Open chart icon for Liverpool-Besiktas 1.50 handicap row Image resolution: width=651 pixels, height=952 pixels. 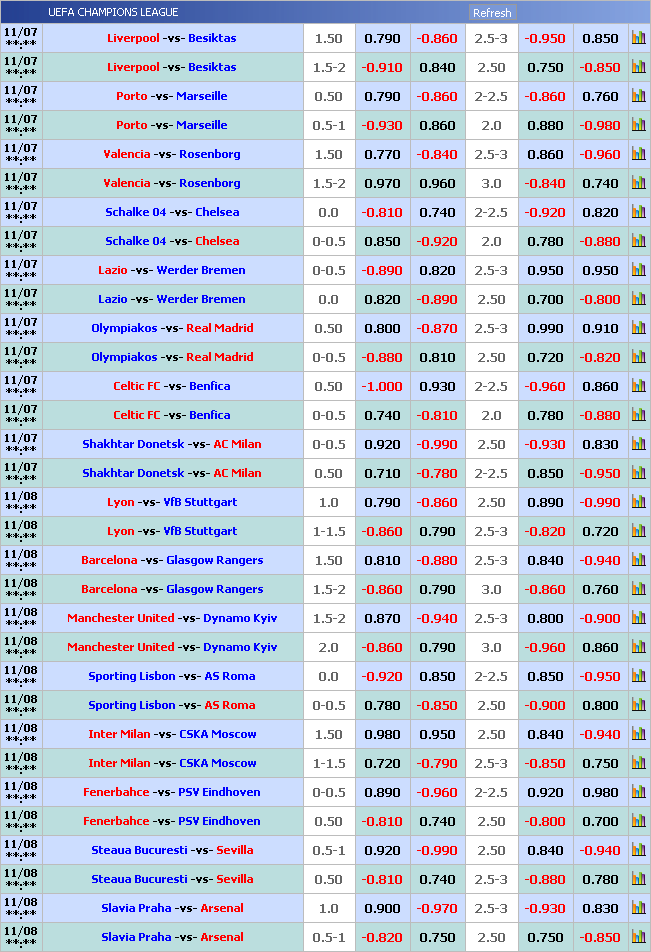point(638,38)
